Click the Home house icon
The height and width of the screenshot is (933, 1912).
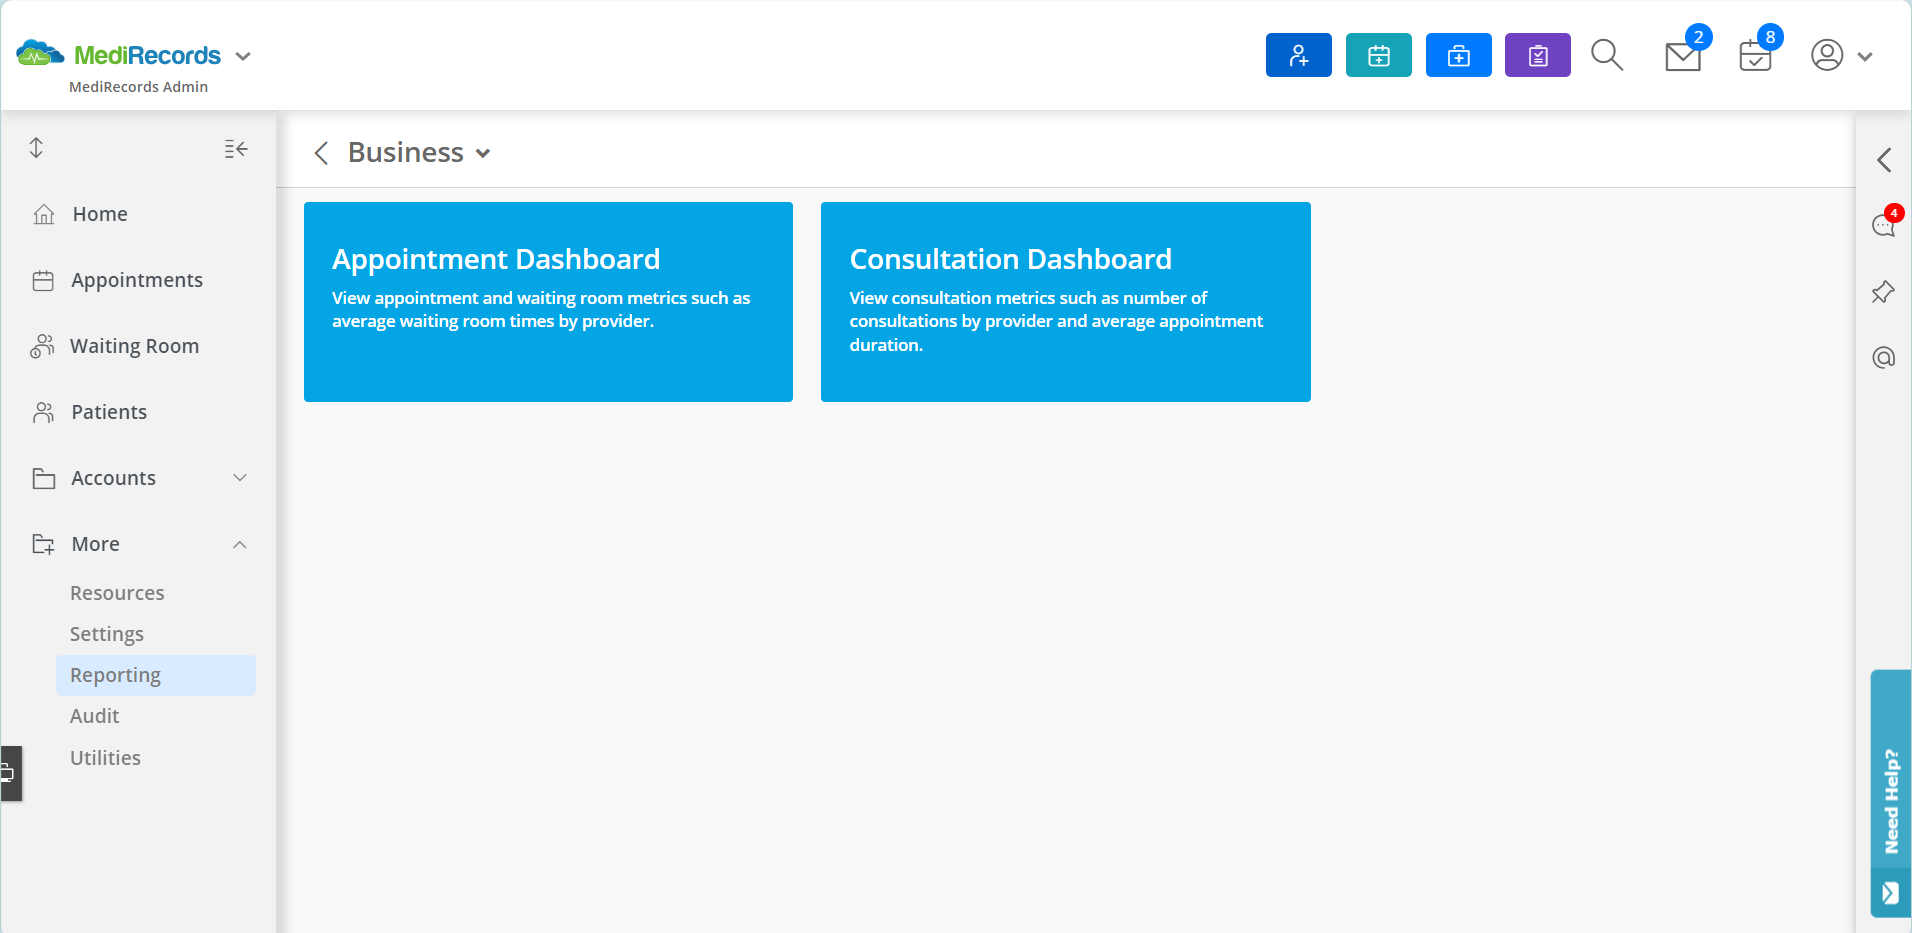(44, 214)
